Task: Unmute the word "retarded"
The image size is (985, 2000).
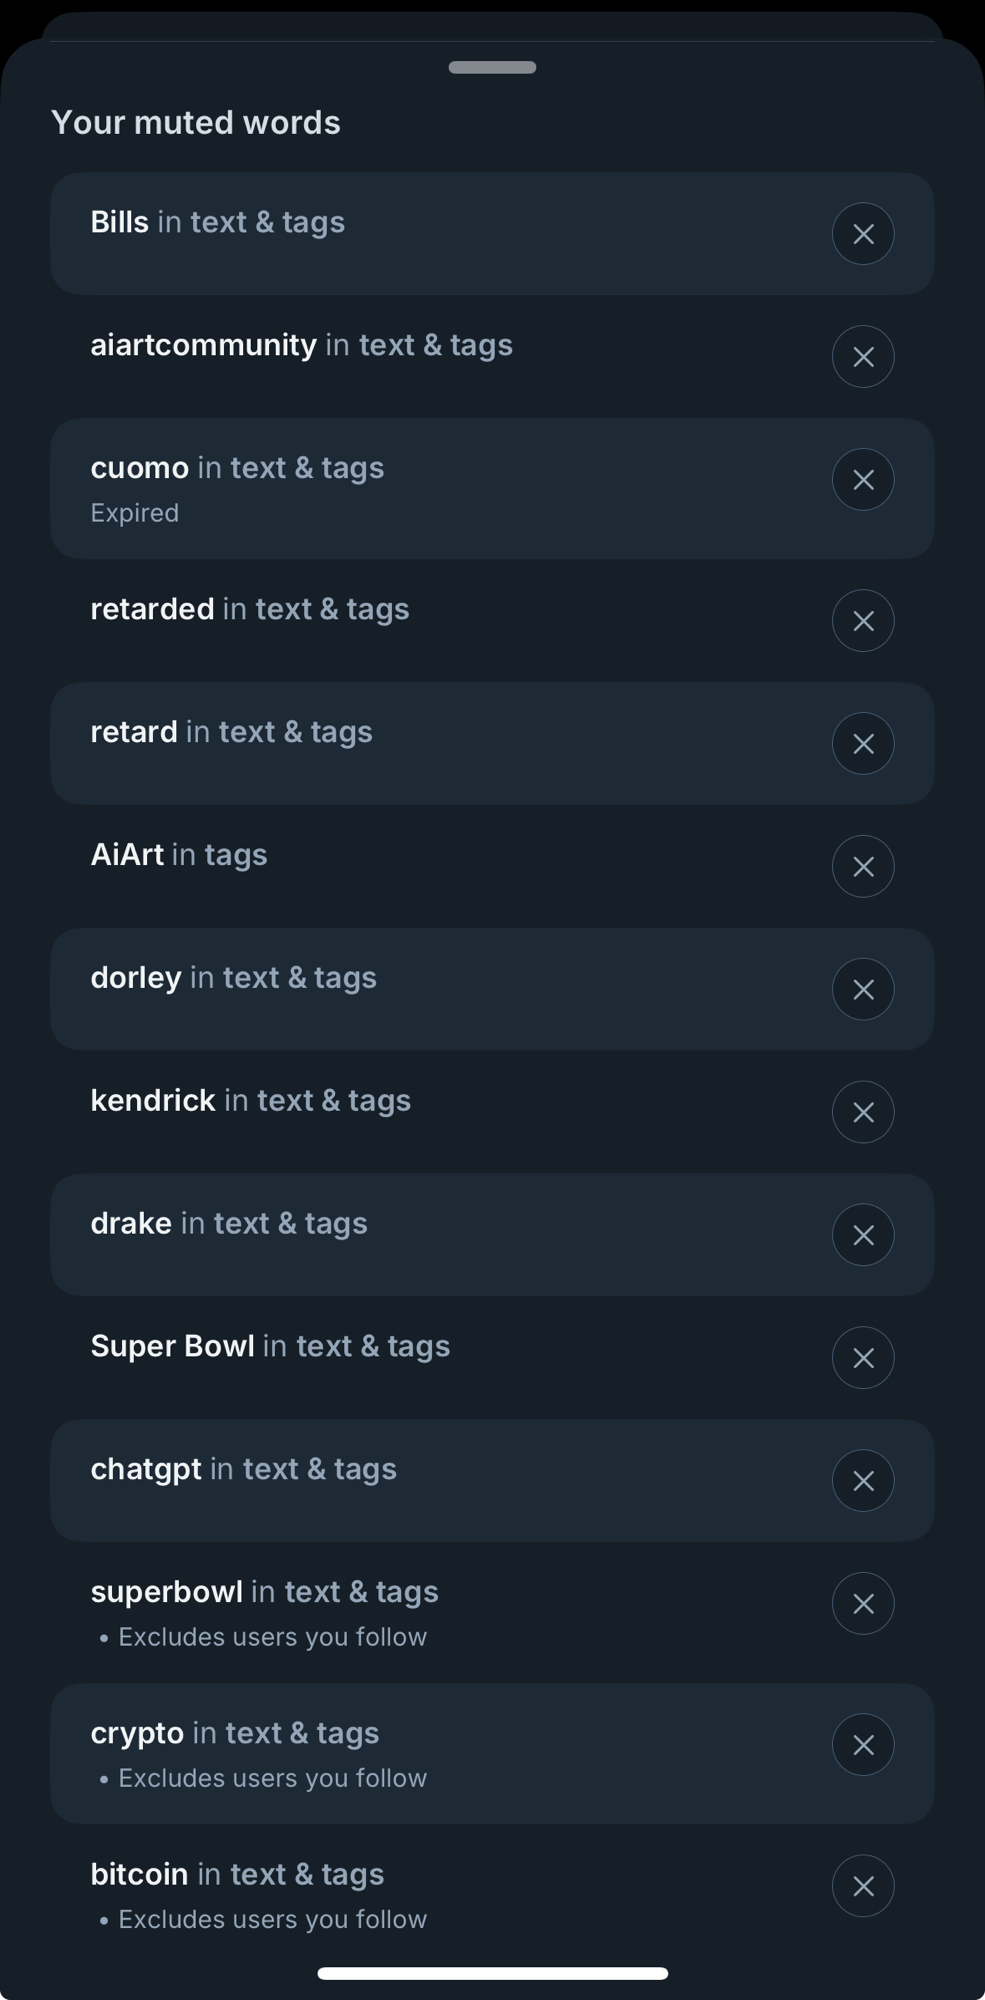Action: (862, 621)
